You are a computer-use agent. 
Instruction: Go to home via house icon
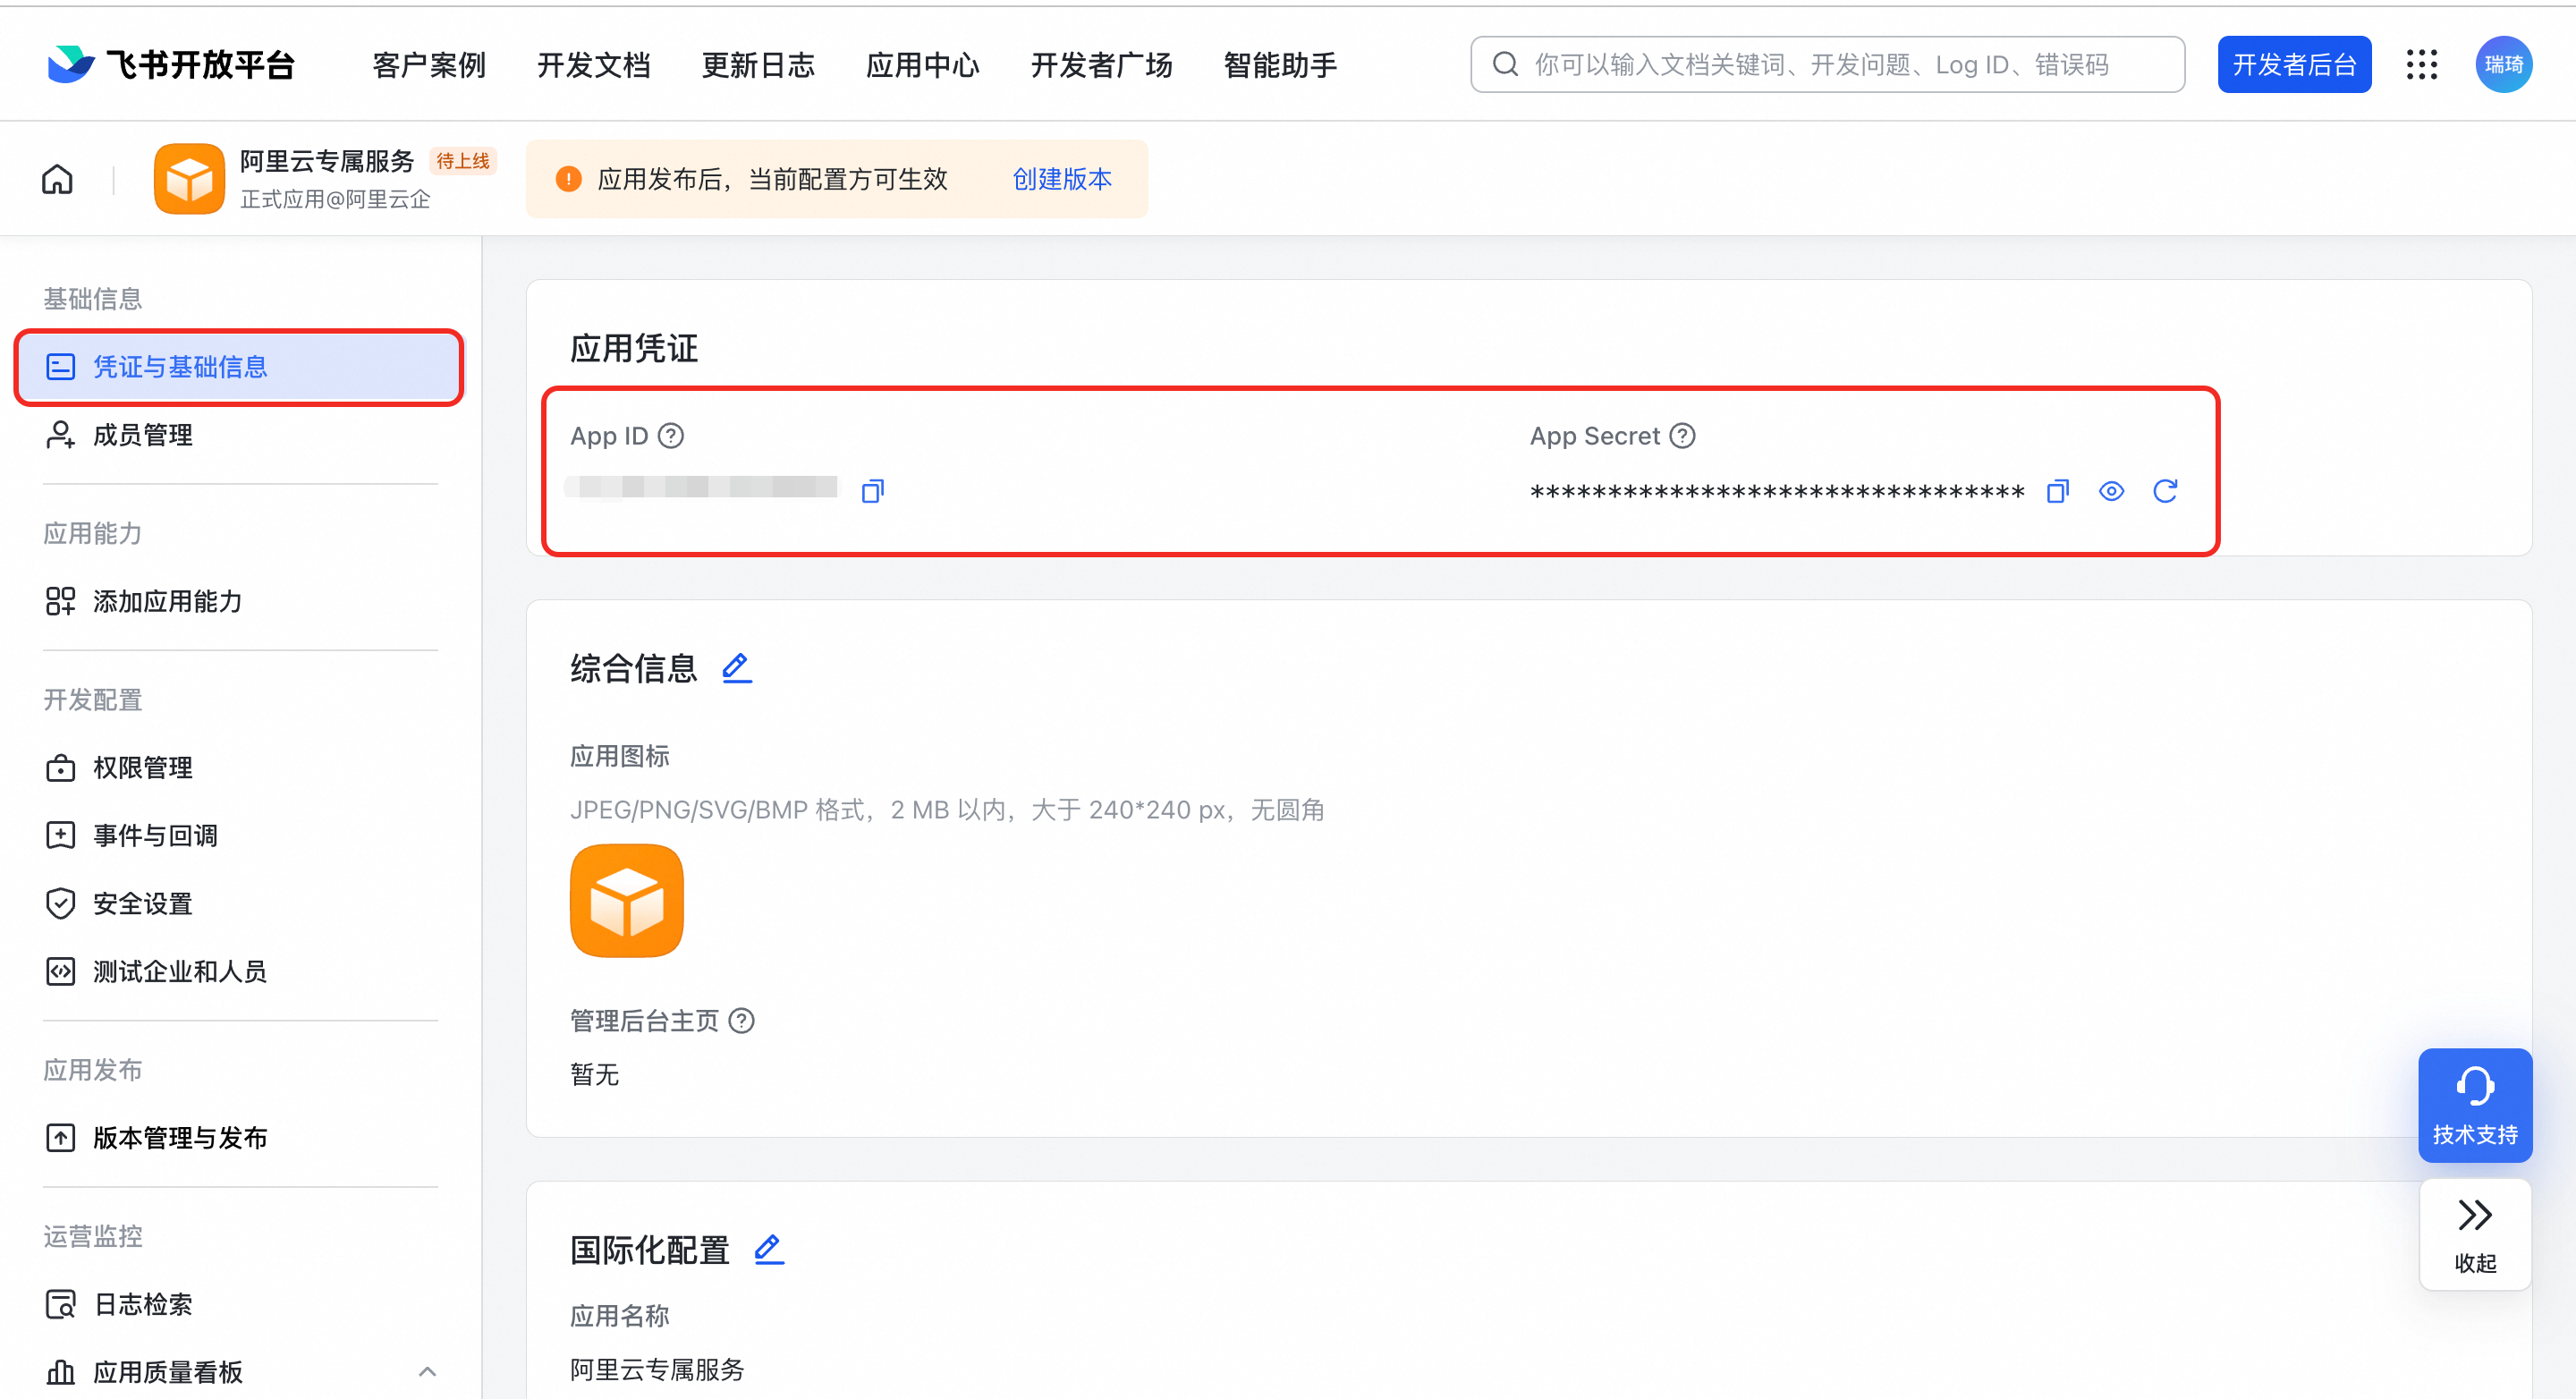(x=57, y=180)
